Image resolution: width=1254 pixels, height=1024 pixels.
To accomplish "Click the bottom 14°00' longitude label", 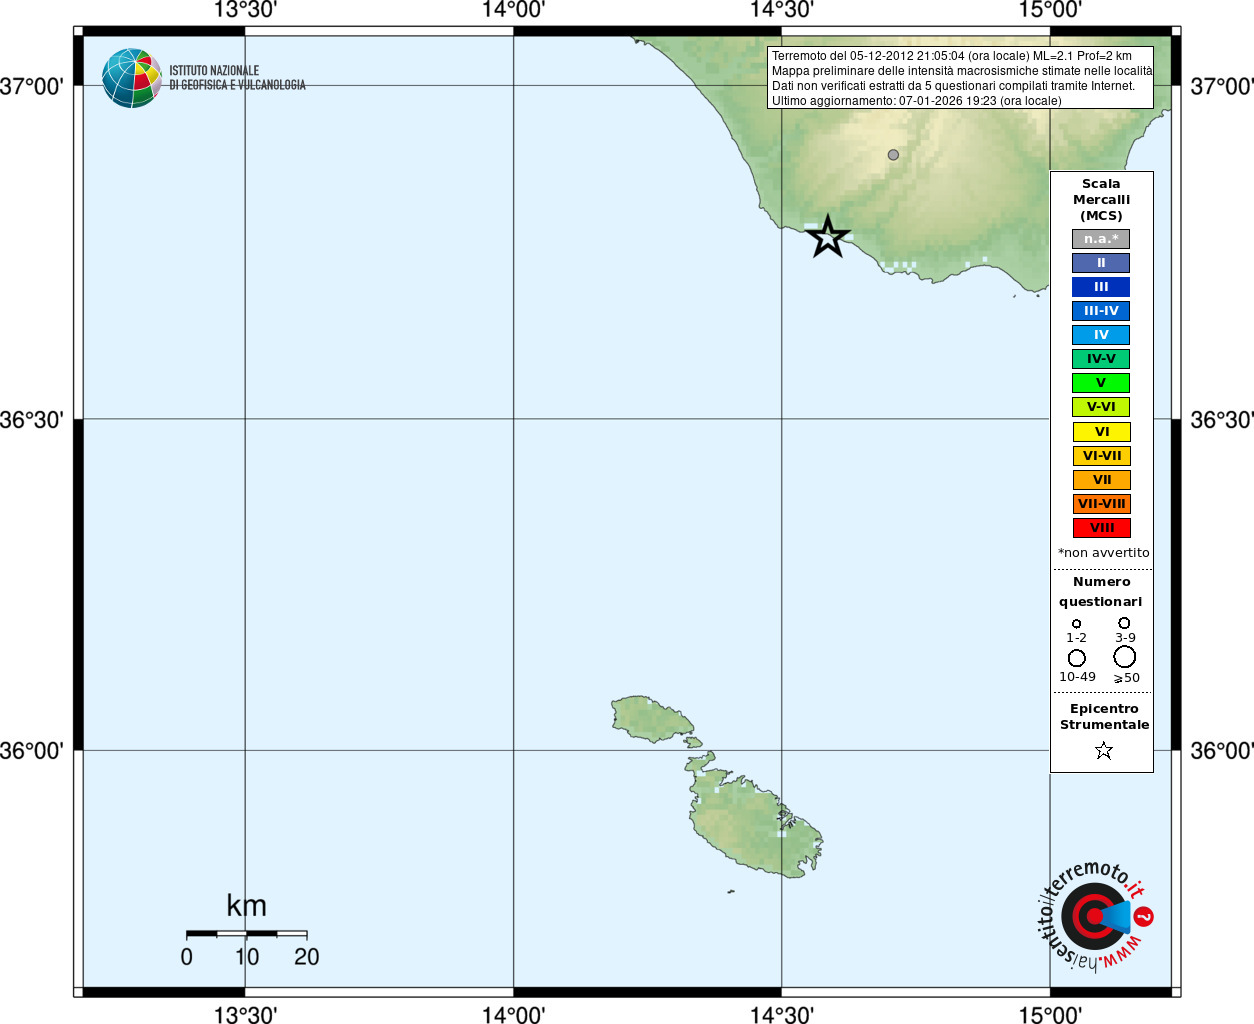I will (x=513, y=1014).
